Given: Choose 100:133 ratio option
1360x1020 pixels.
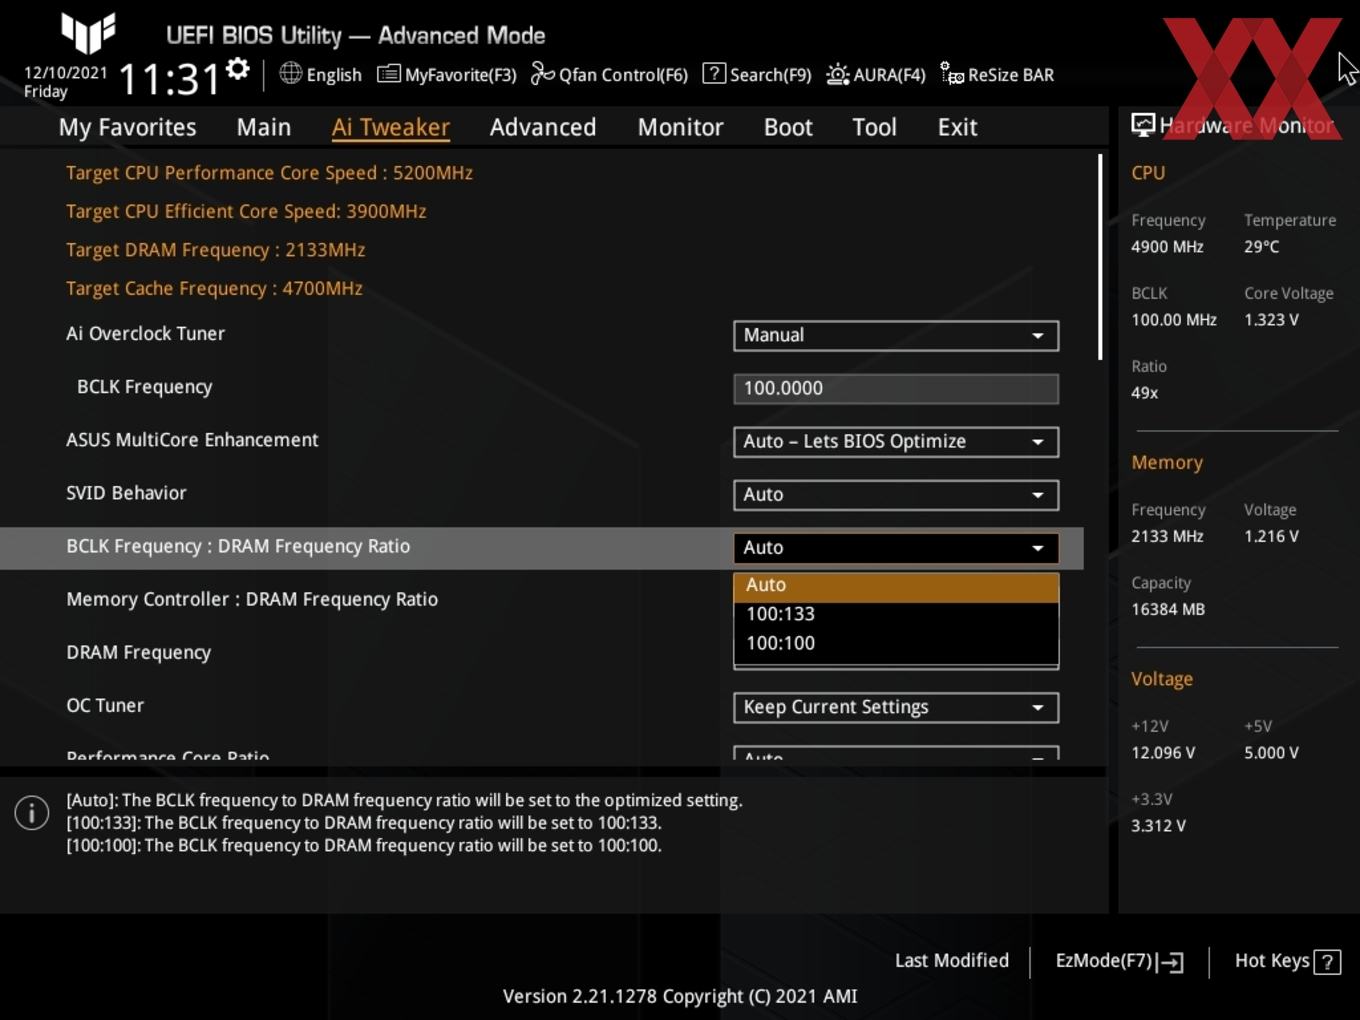Looking at the screenshot, I should click(x=896, y=614).
